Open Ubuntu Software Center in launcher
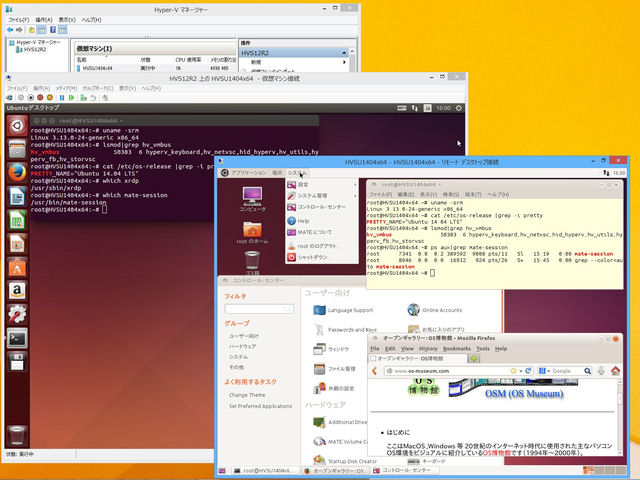Screen dimensions: 640x480 [17, 267]
